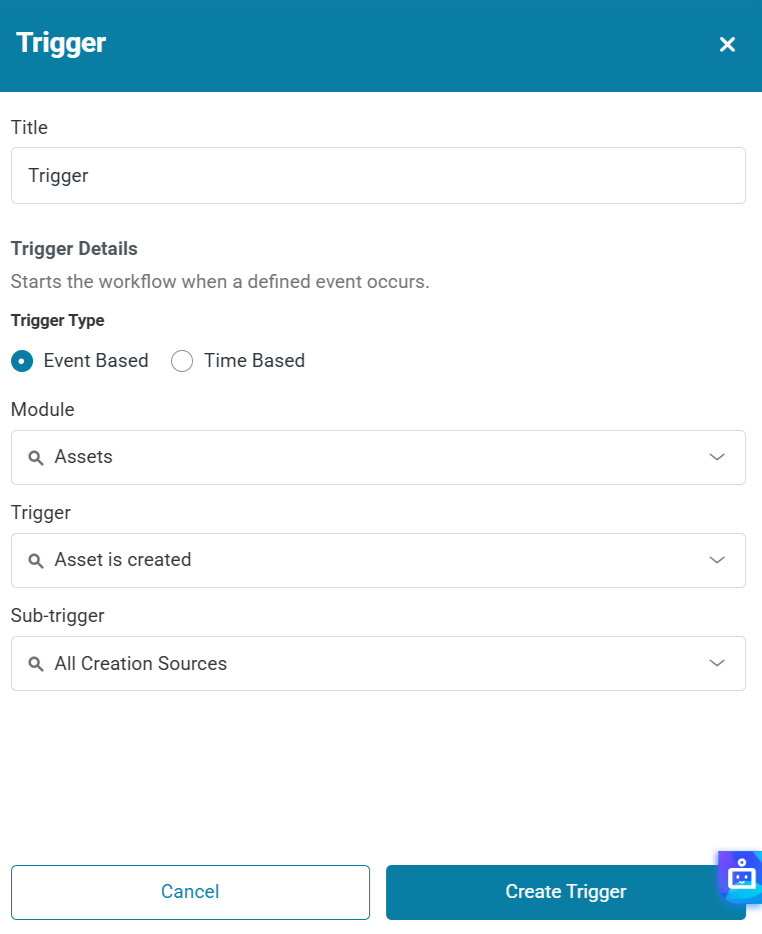The image size is (762, 934).
Task: Close the Trigger dialog with X icon
Action: 727,44
